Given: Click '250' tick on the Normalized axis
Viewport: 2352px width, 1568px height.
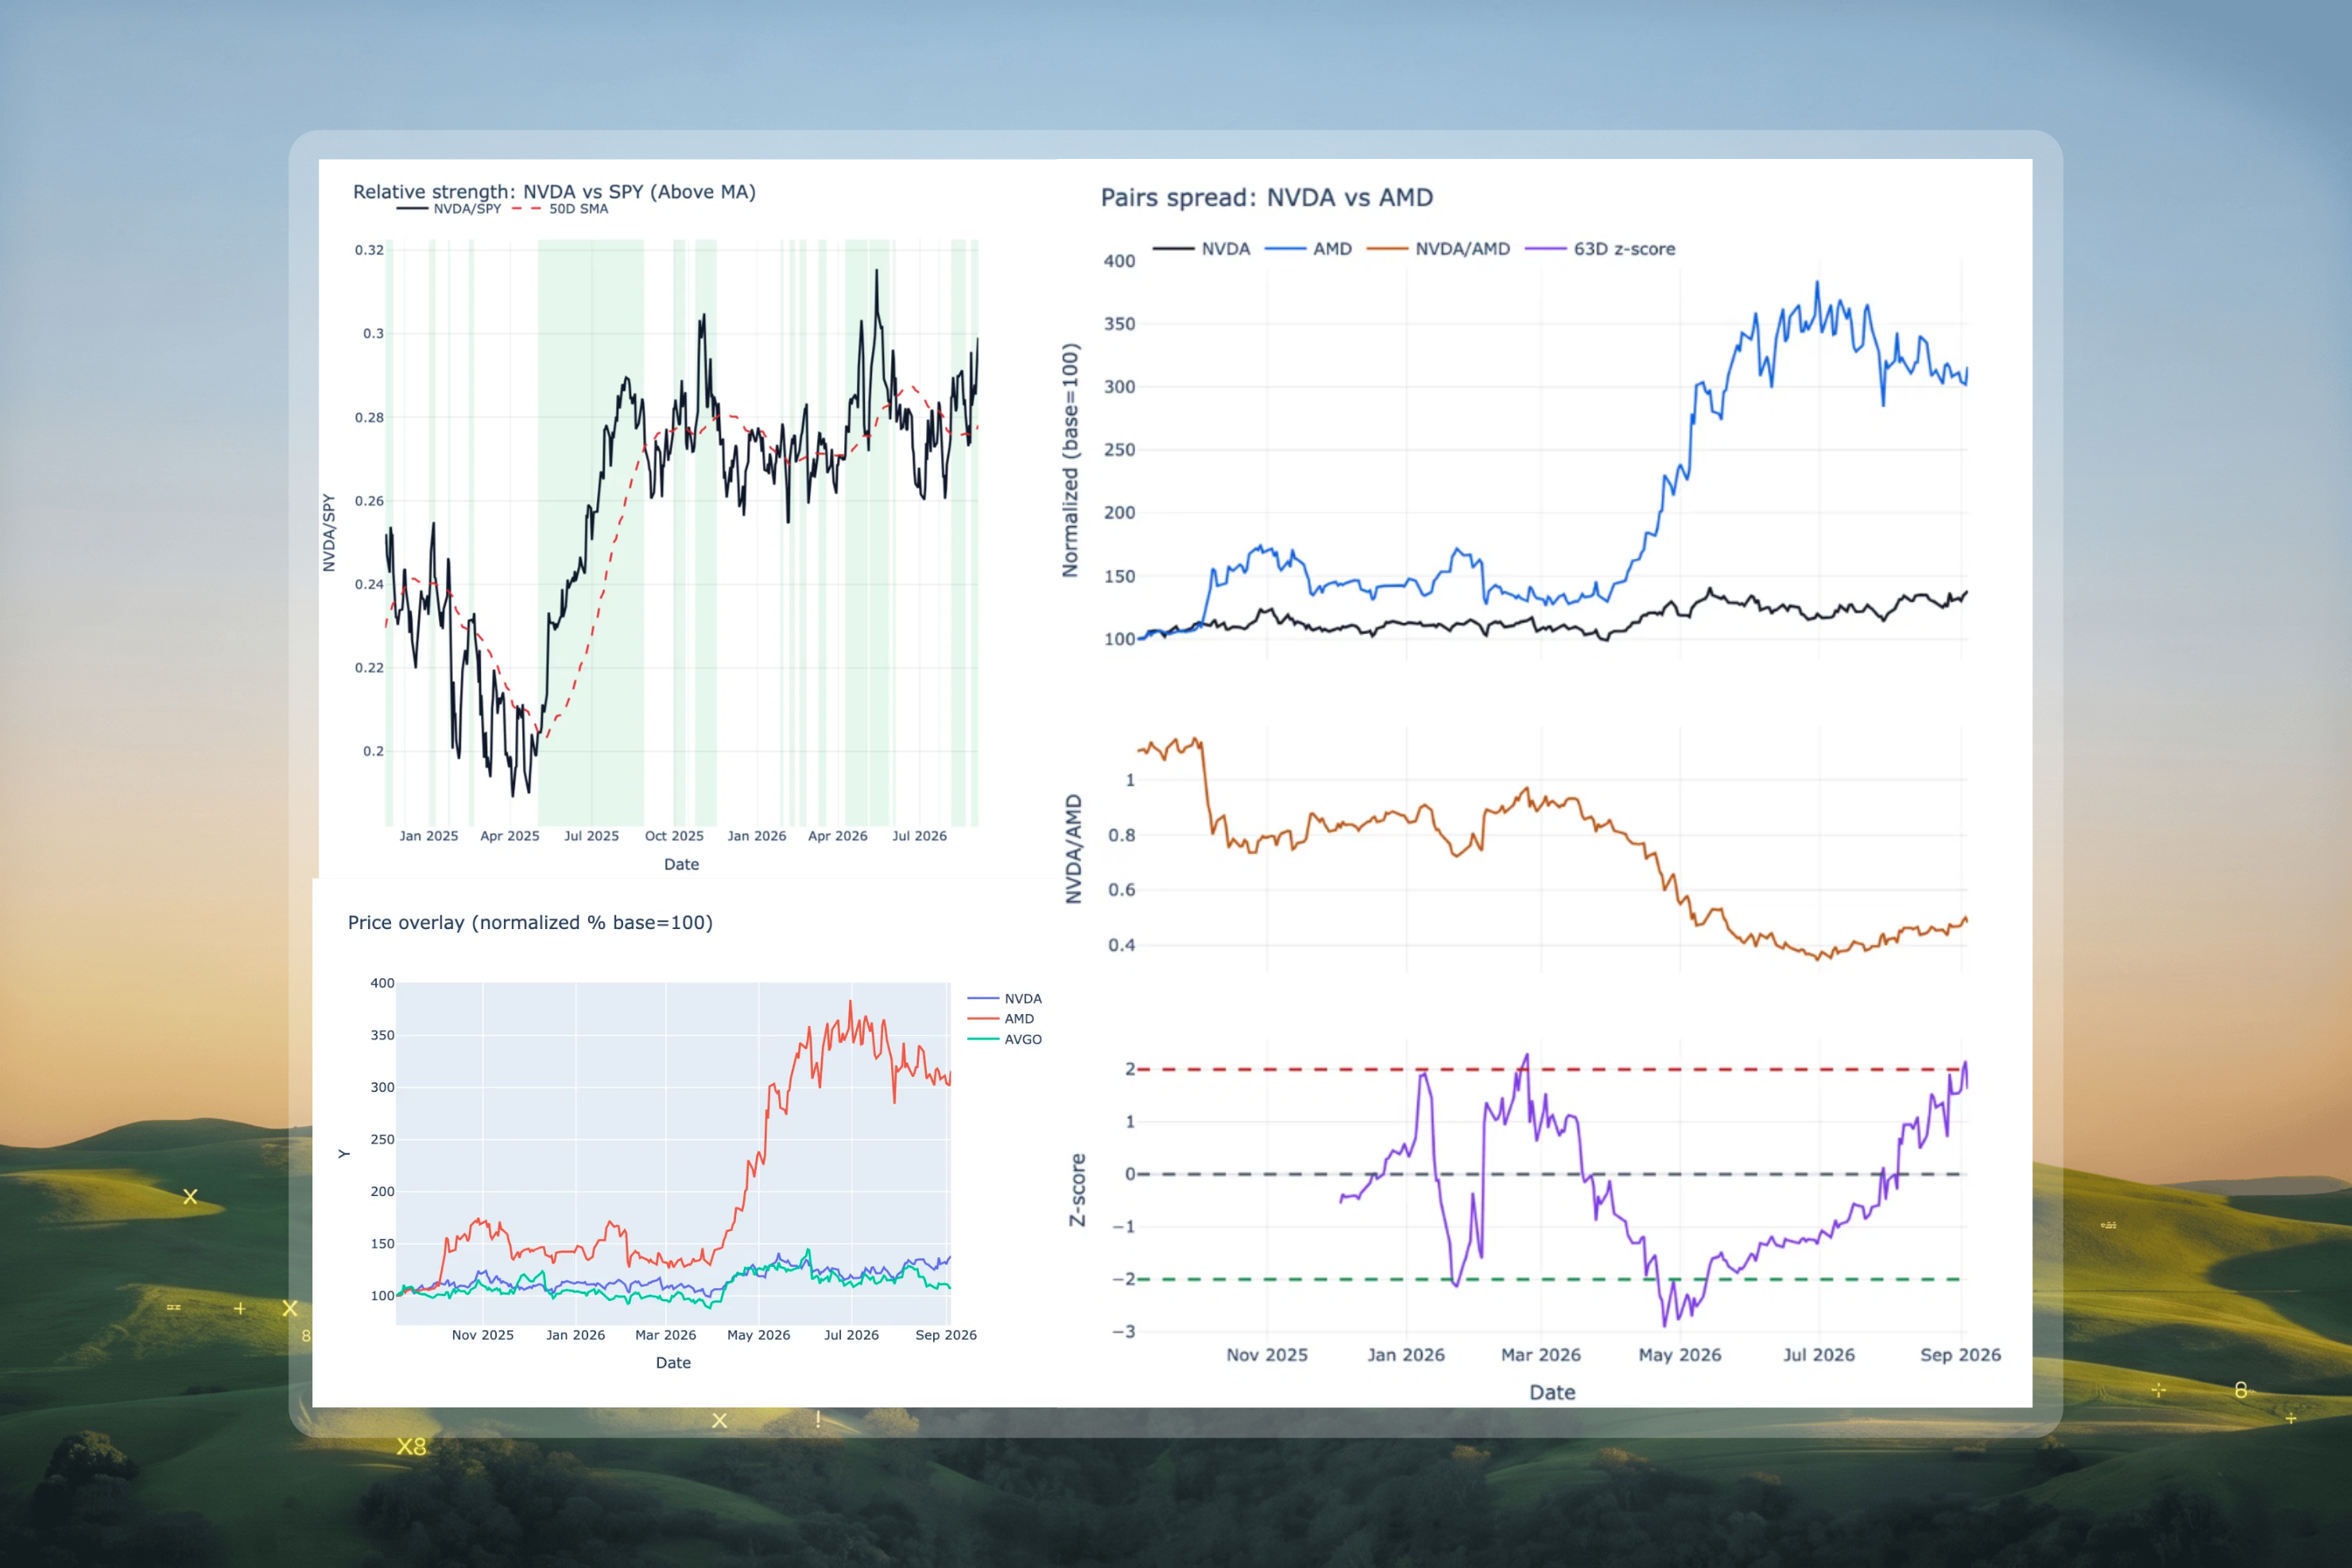Looking at the screenshot, I should point(1120,449).
